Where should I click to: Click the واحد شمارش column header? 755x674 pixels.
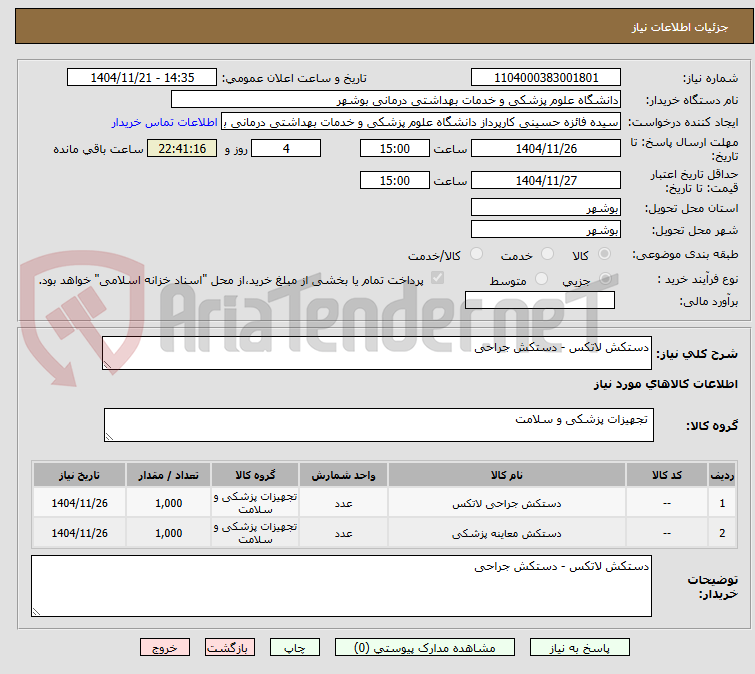coord(343,475)
